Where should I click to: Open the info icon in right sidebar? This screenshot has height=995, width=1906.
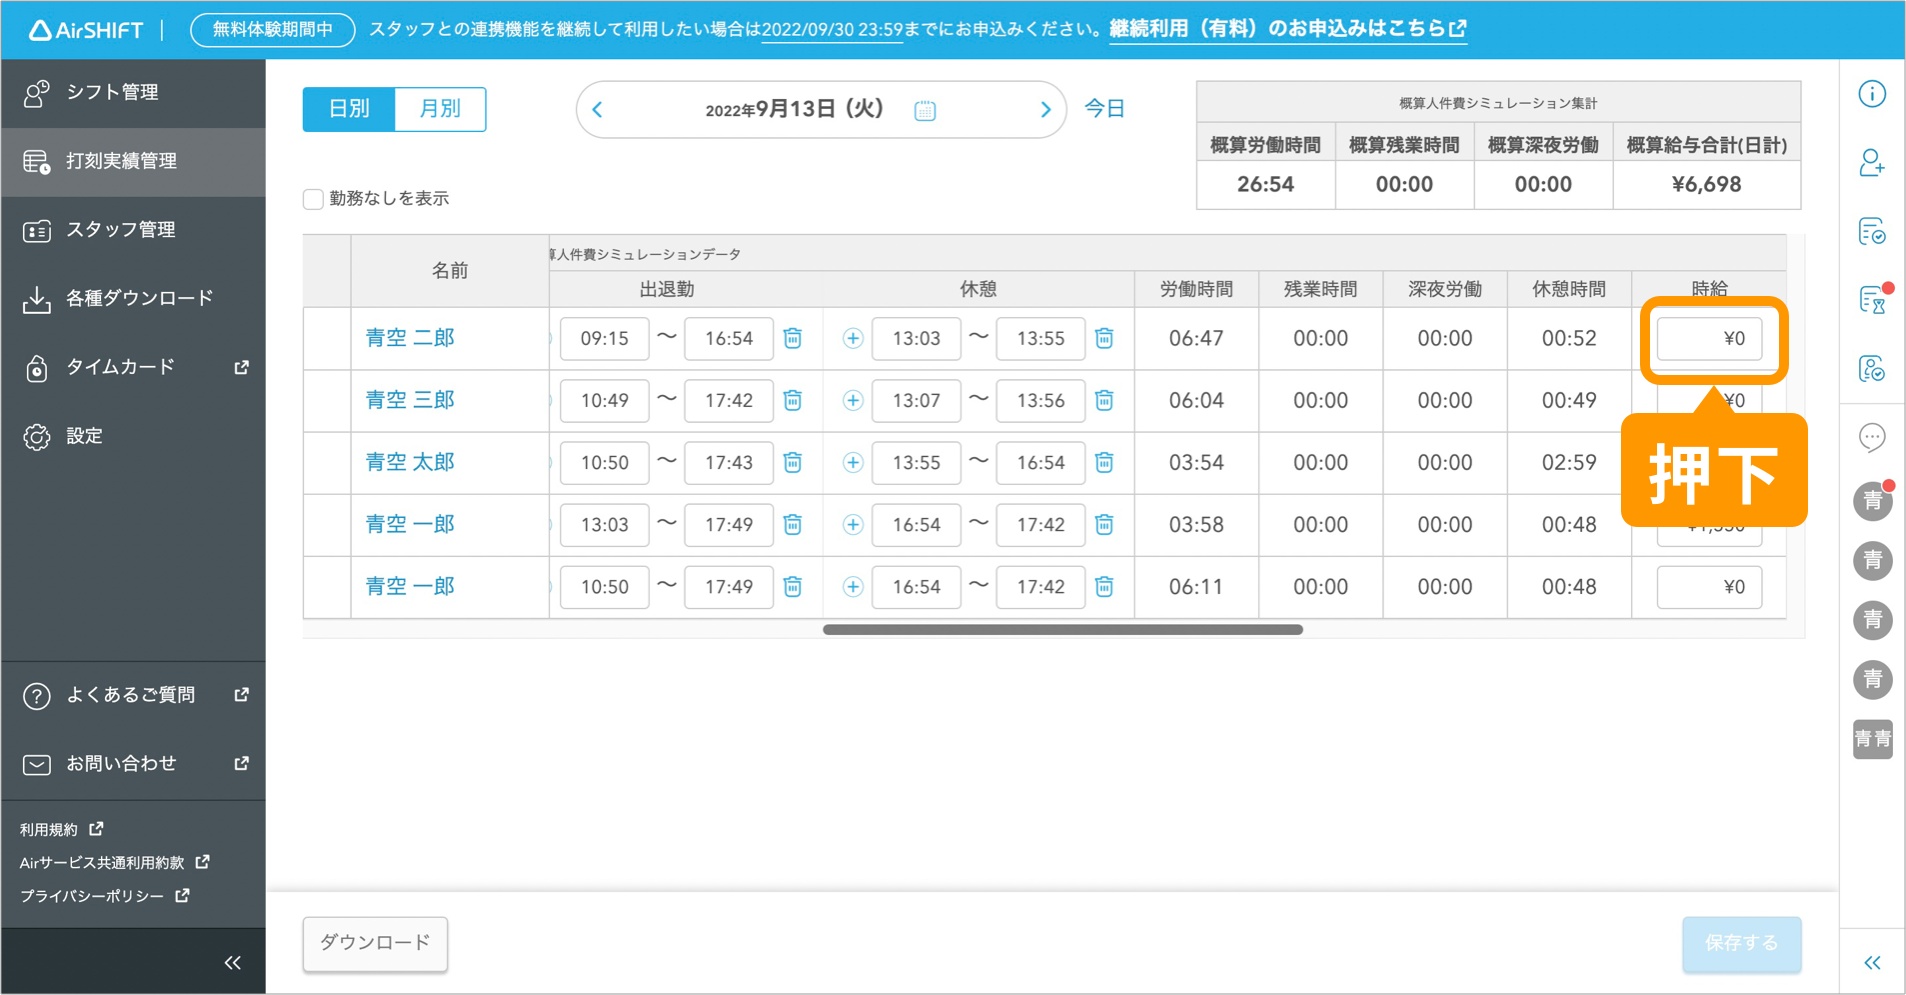tap(1871, 94)
